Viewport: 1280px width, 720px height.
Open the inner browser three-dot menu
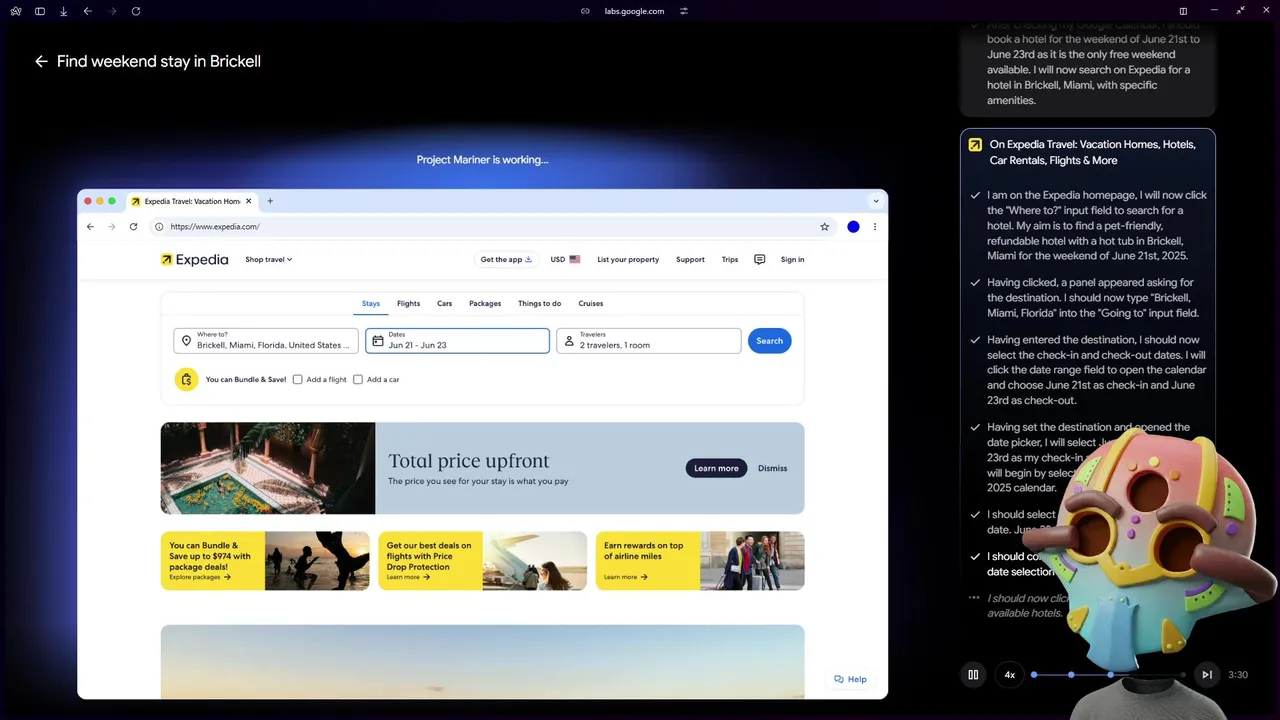coord(875,227)
